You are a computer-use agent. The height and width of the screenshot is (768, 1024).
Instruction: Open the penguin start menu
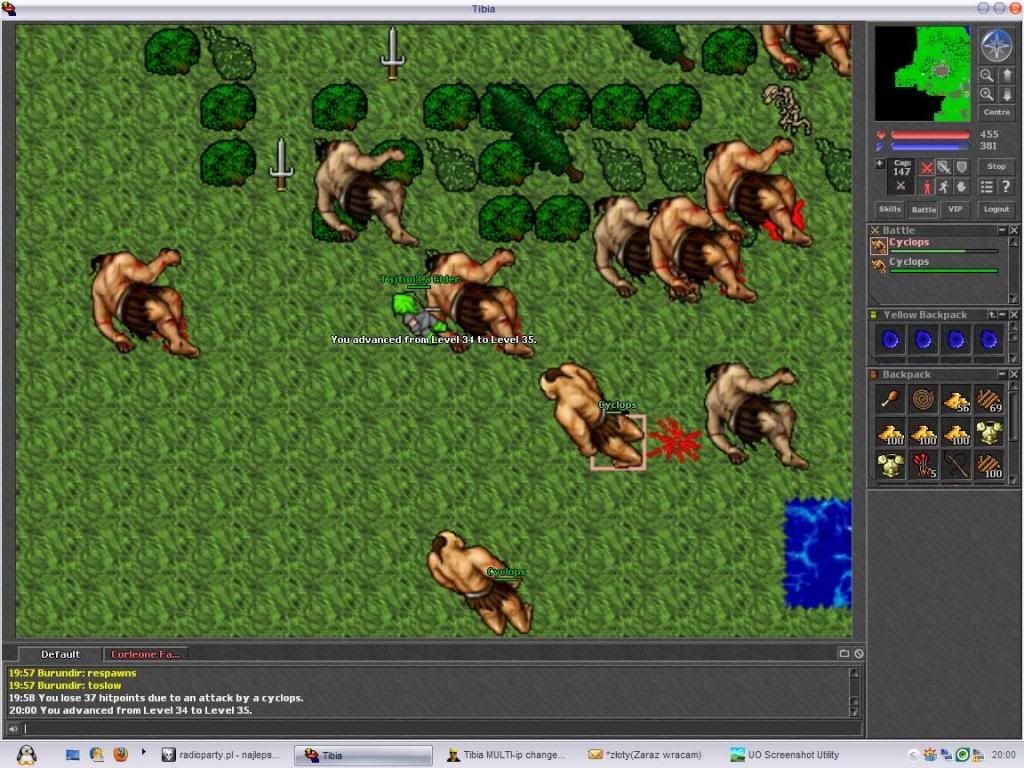[26, 755]
